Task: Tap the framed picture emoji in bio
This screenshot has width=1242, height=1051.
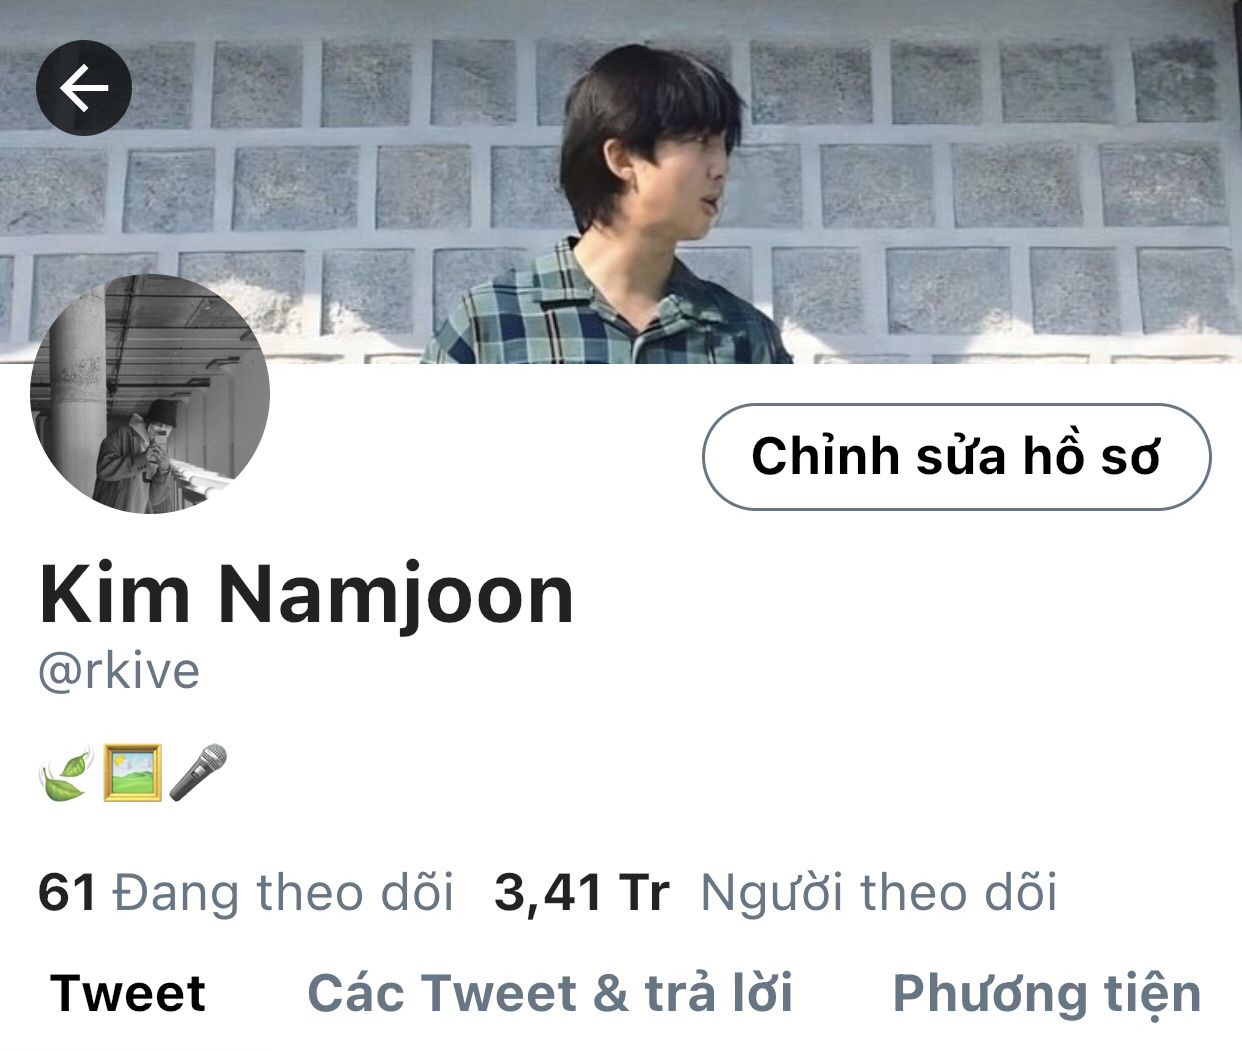Action: tap(133, 773)
